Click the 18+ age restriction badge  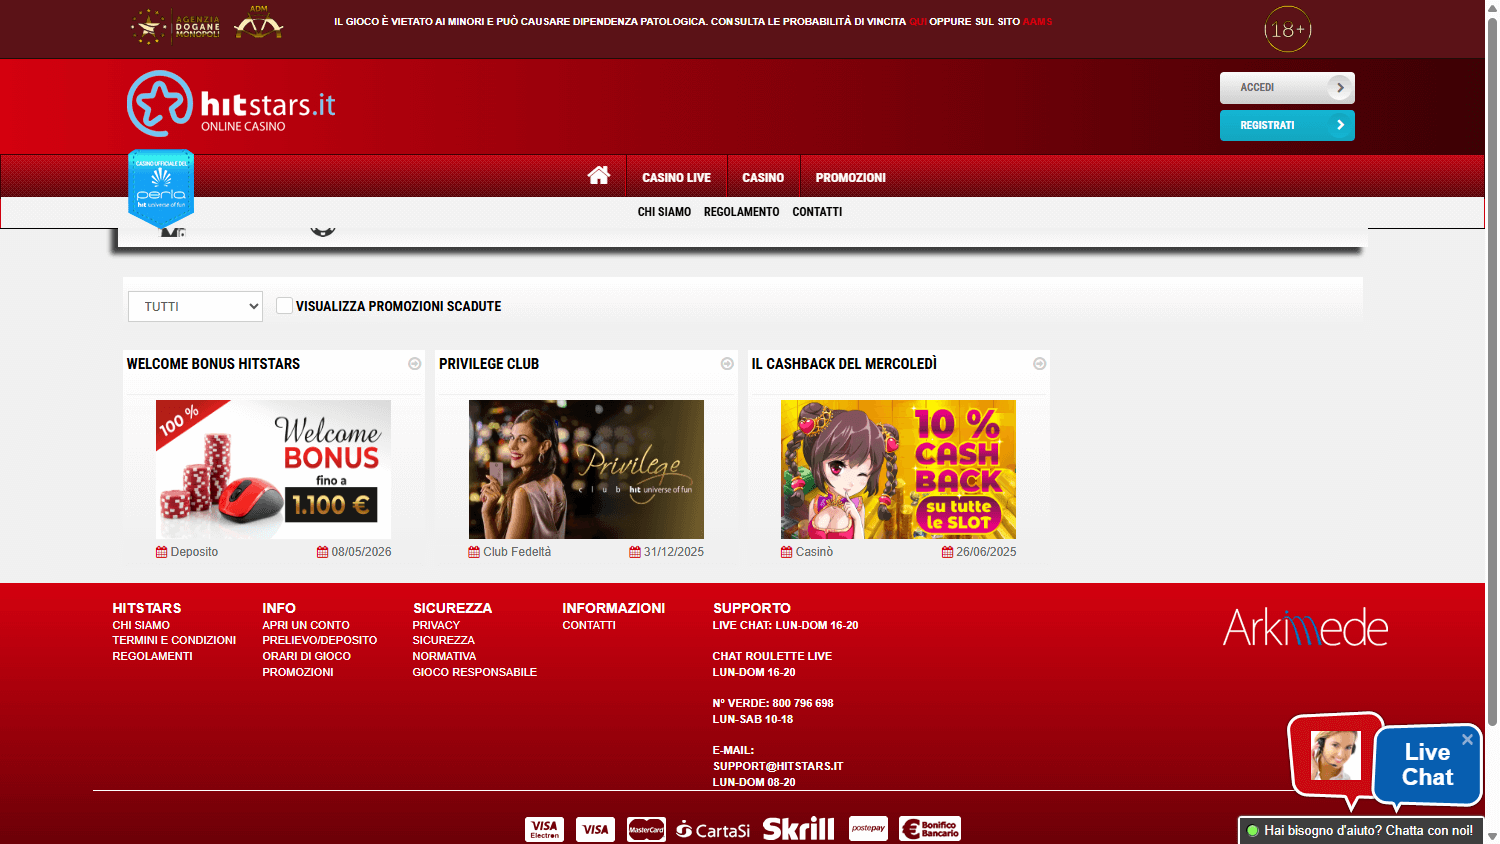click(1287, 30)
